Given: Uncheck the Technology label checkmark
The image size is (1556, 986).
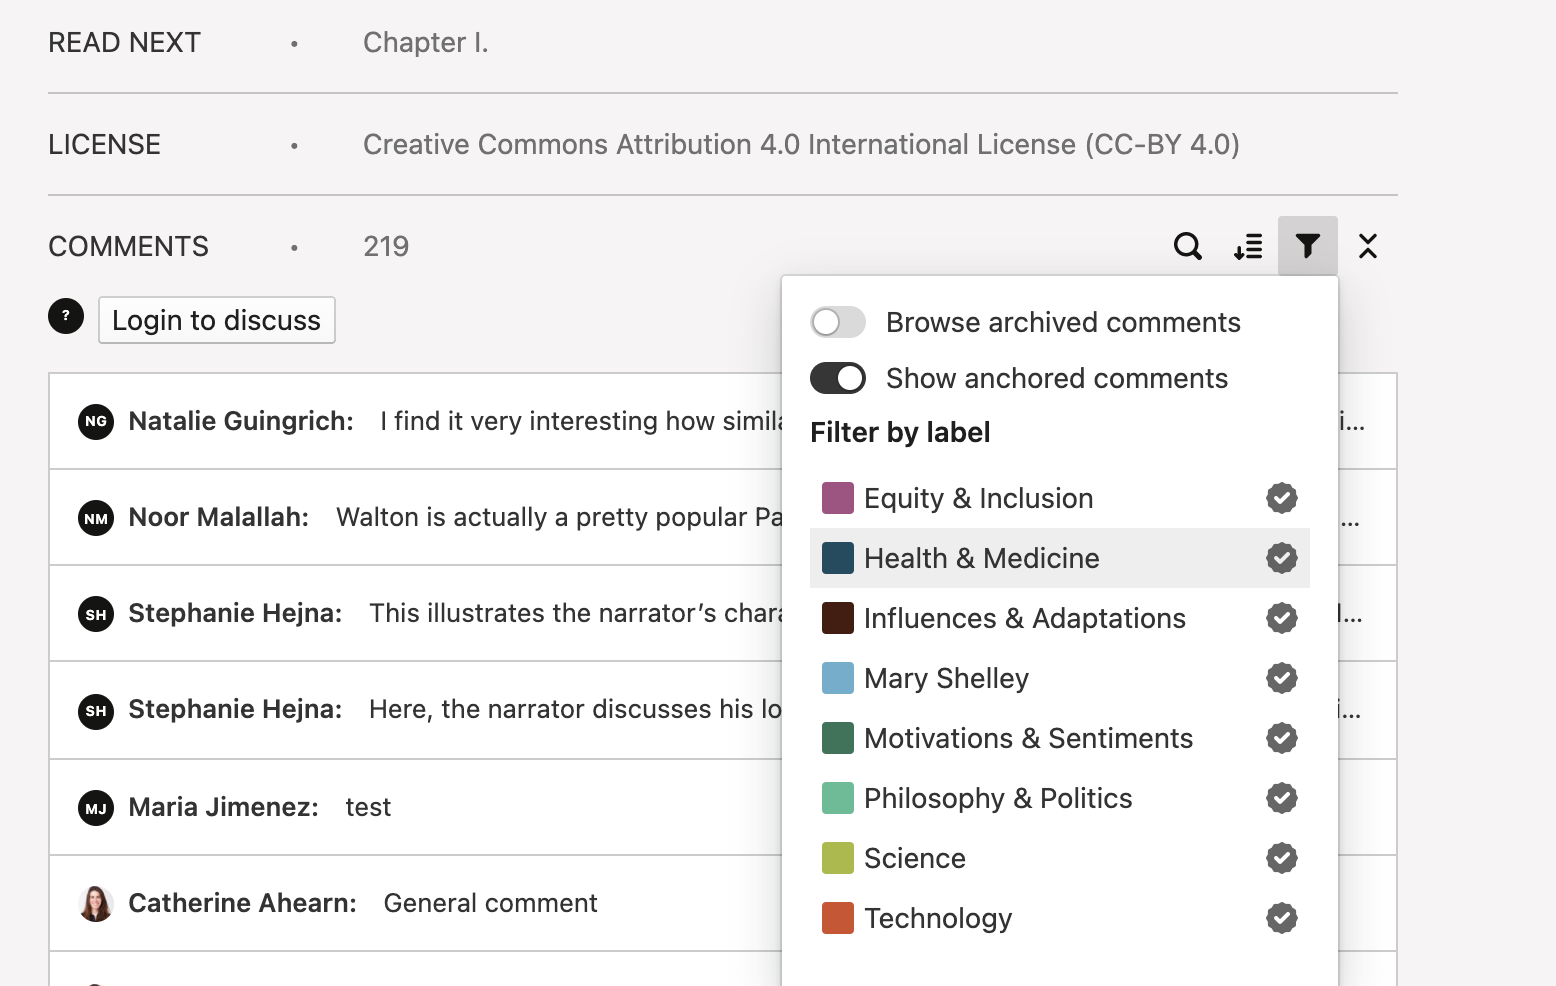Looking at the screenshot, I should coord(1282,918).
